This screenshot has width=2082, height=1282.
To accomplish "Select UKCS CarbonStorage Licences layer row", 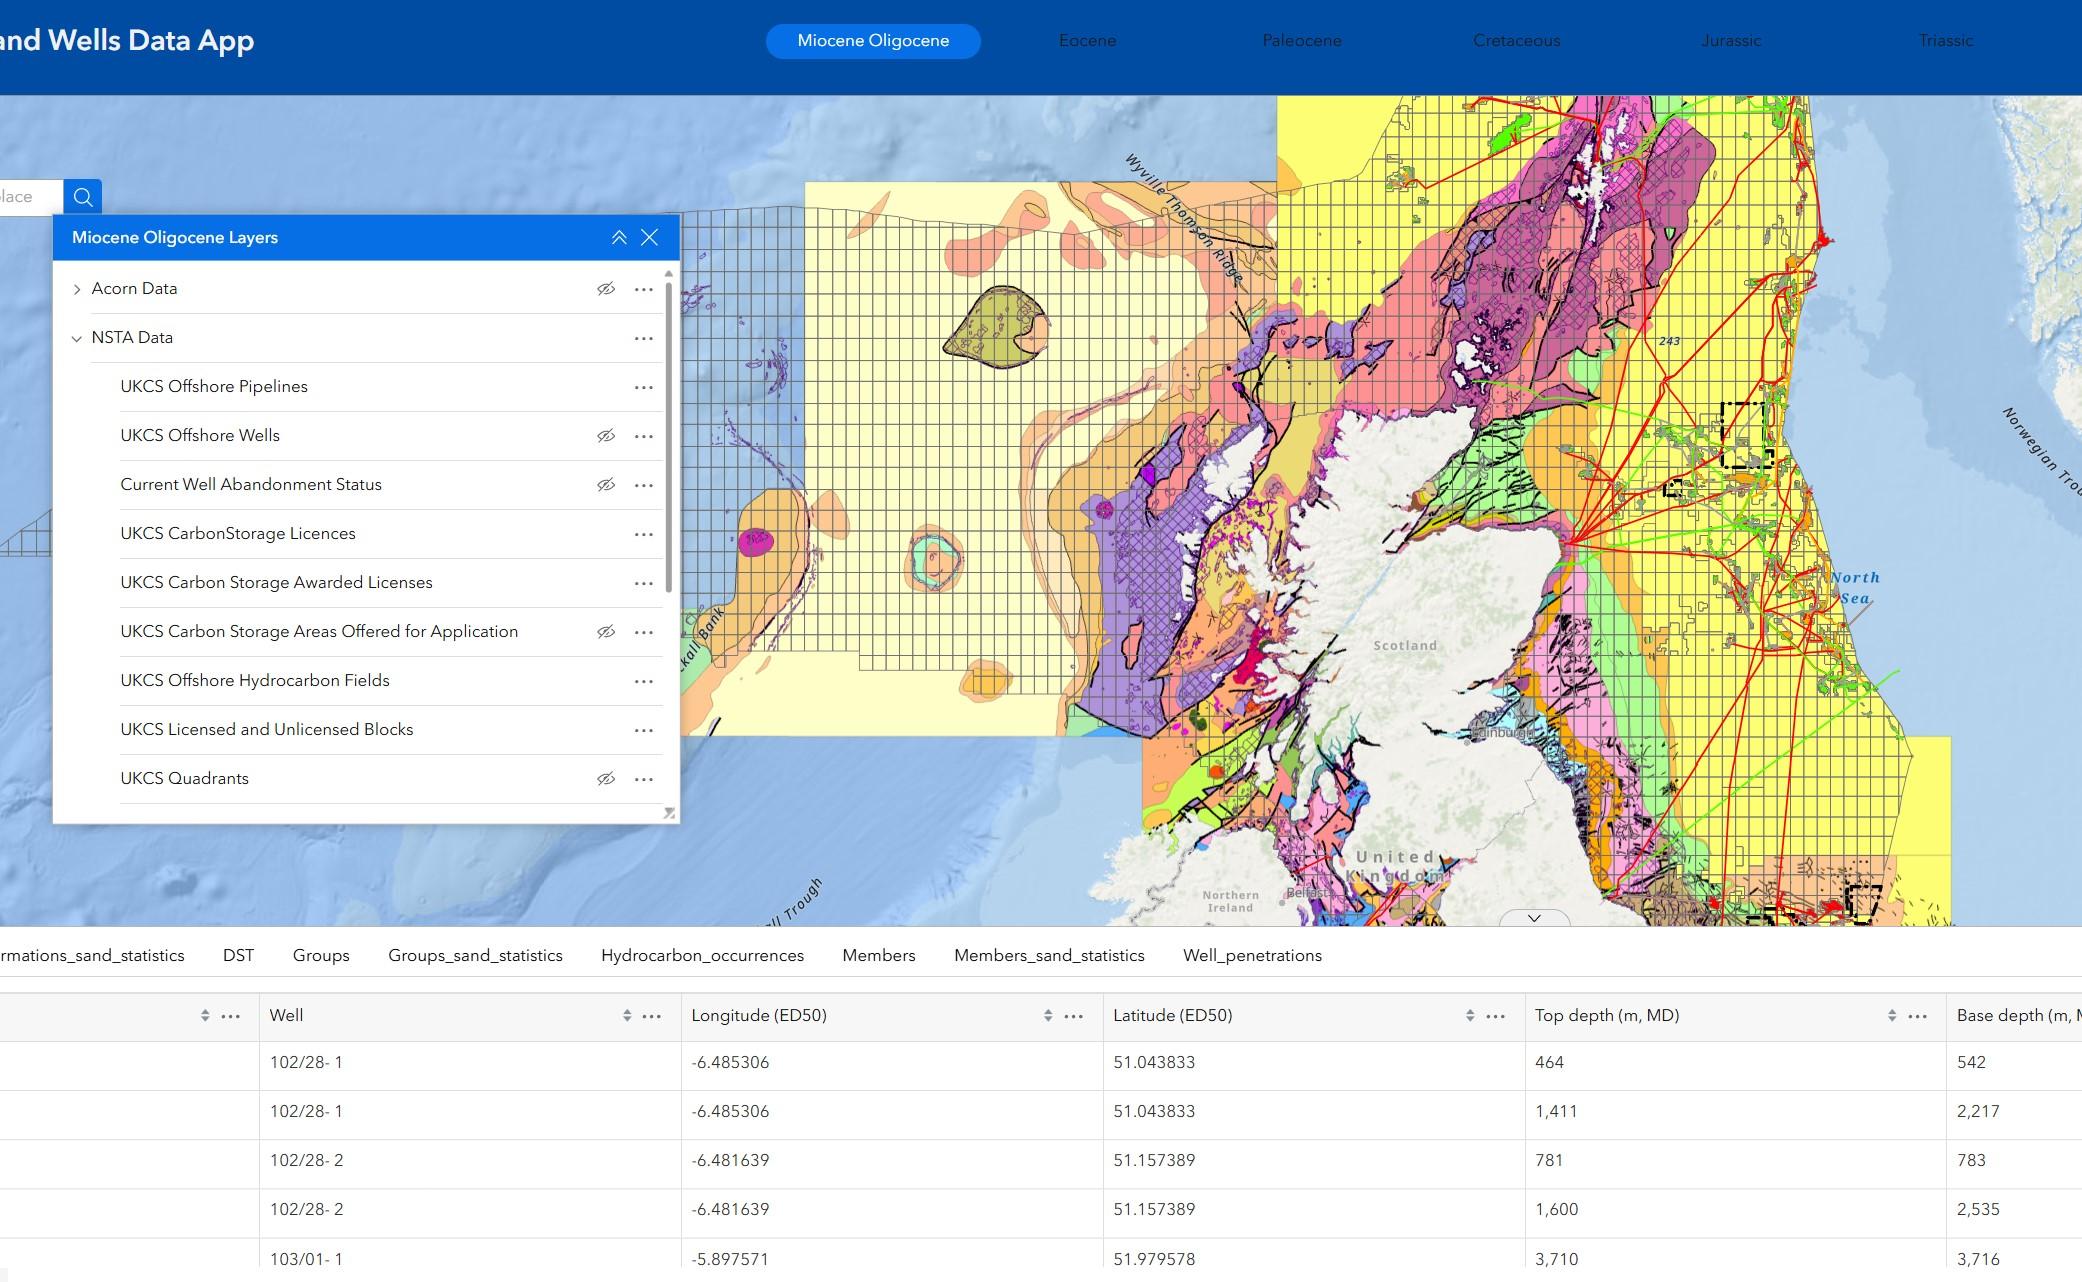I will (391, 534).
